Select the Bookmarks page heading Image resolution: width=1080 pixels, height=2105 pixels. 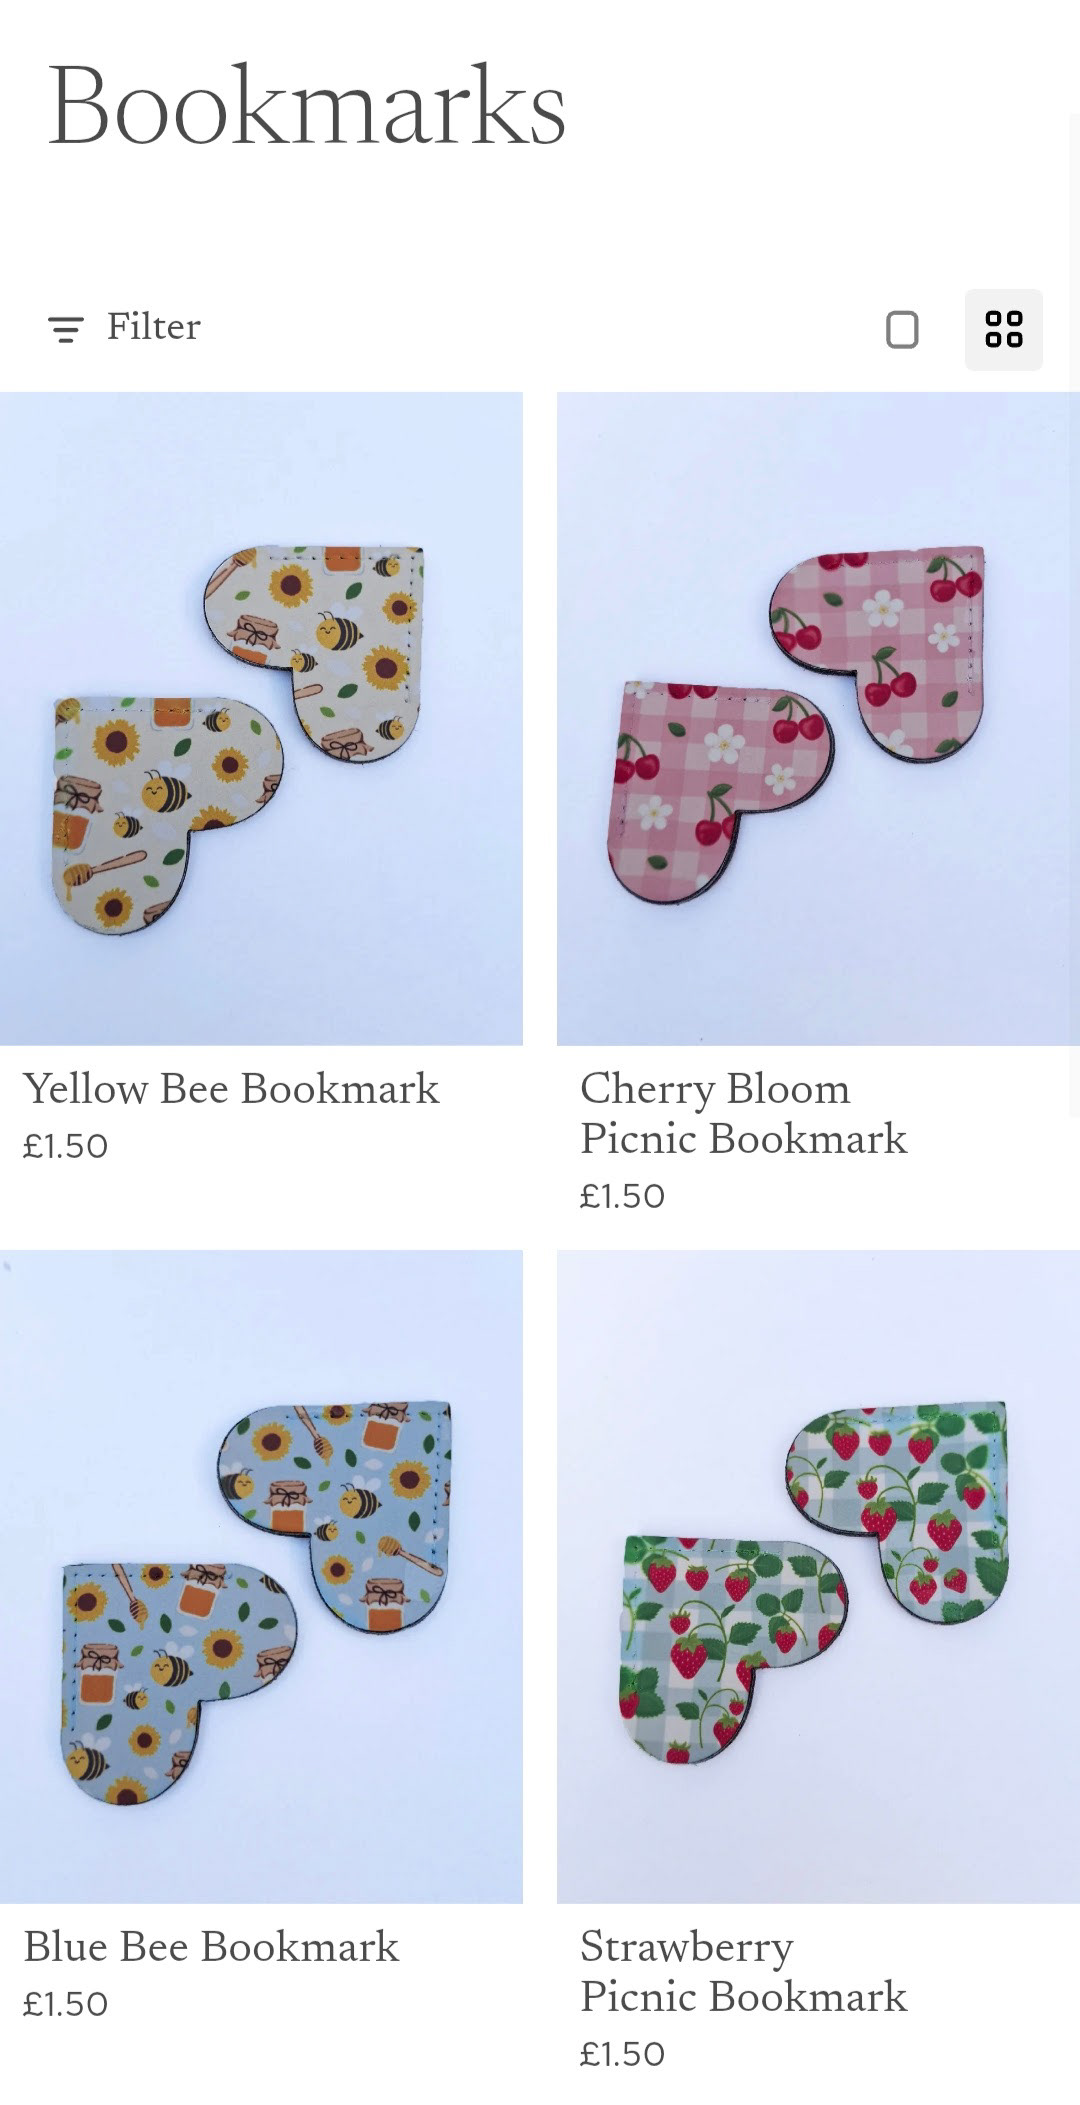click(307, 106)
